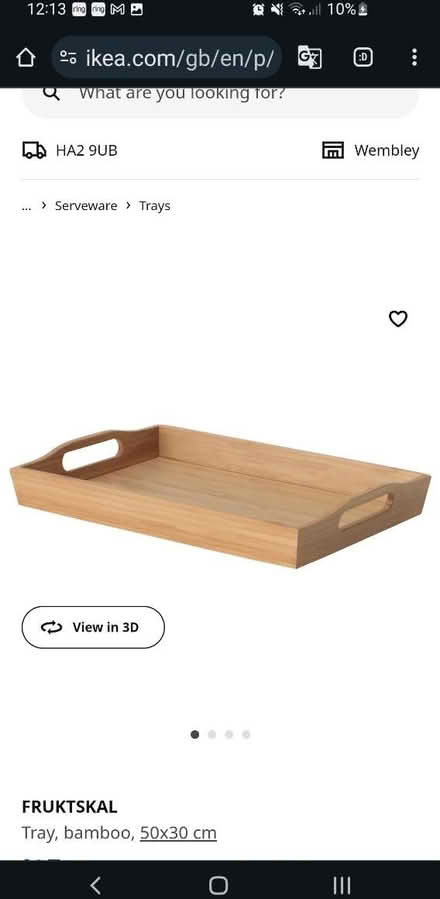Select first image carousel dot
This screenshot has height=899, width=440.
195,734
